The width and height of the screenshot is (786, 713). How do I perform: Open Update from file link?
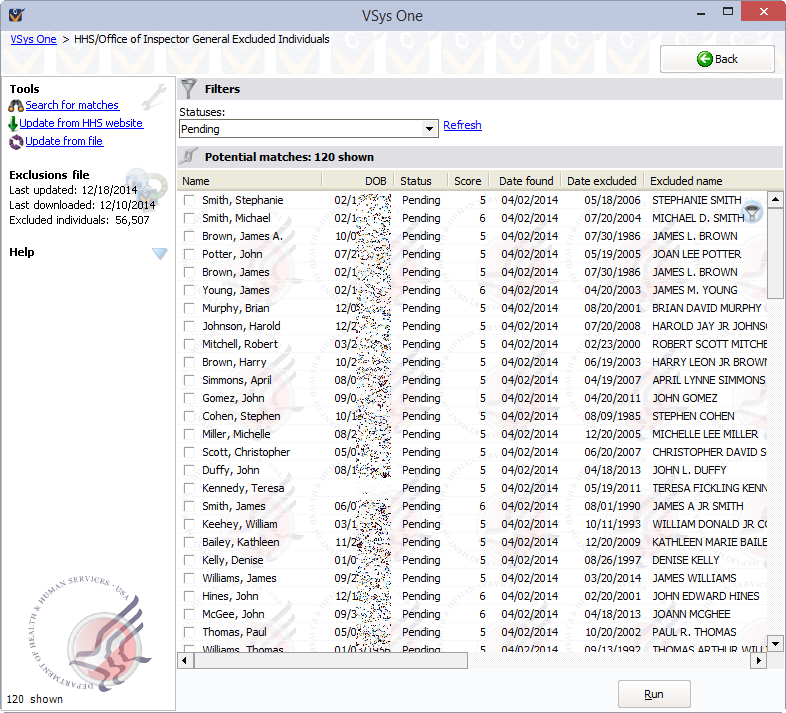tap(64, 141)
